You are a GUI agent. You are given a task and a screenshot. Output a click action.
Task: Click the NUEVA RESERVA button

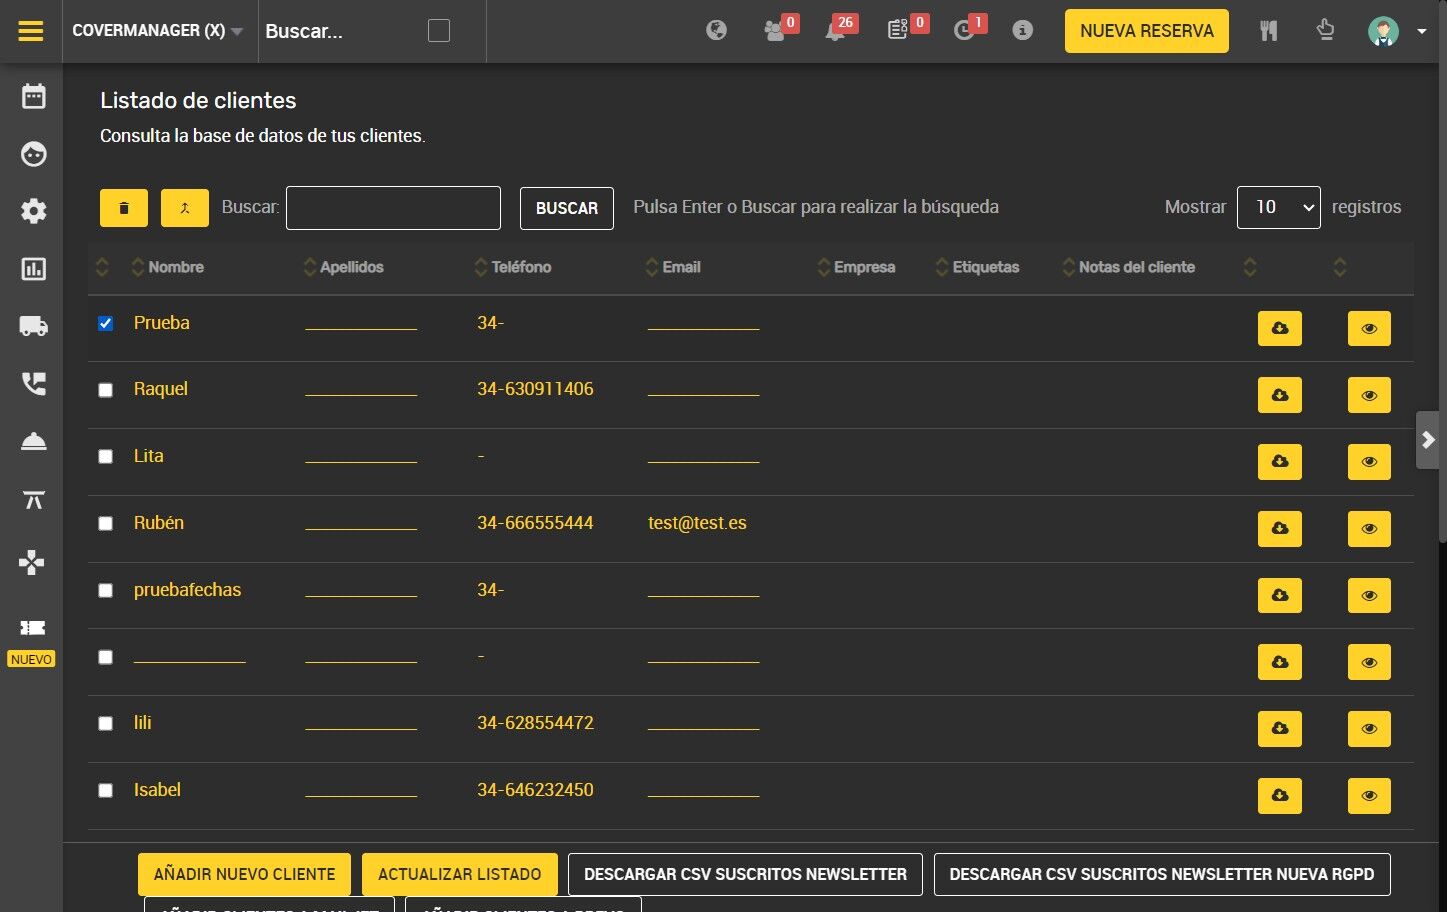1147,31
